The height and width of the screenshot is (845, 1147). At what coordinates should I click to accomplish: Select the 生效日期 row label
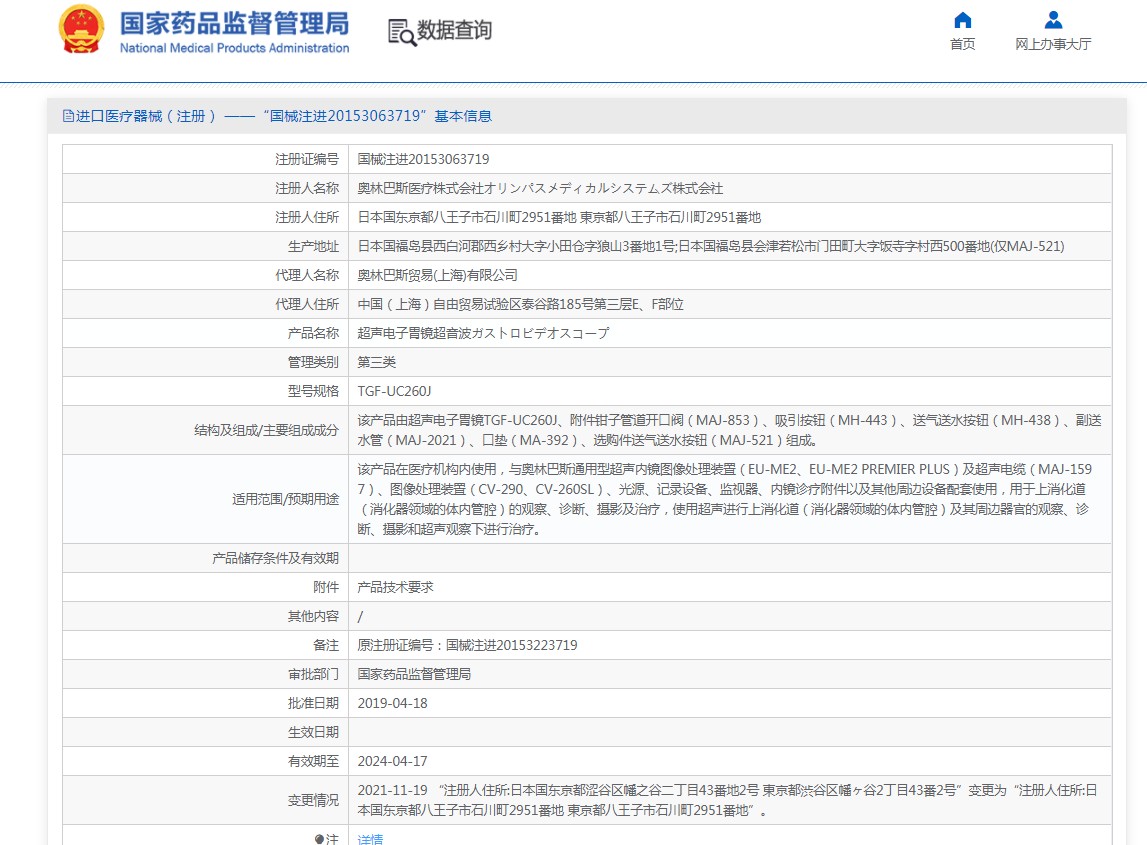pos(314,732)
